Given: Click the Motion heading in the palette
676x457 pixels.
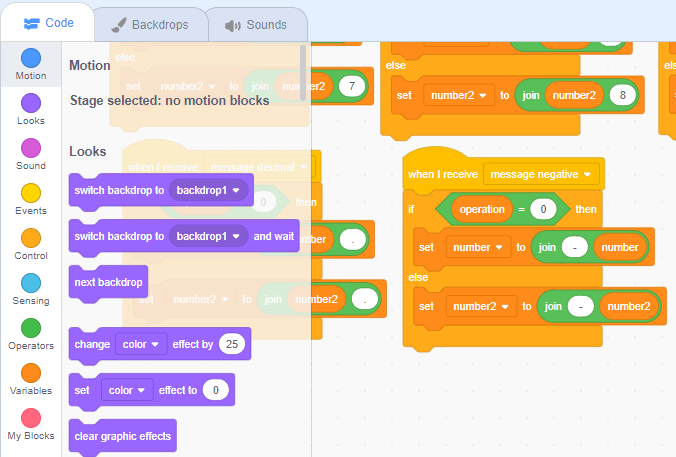Looking at the screenshot, I should click(90, 66).
